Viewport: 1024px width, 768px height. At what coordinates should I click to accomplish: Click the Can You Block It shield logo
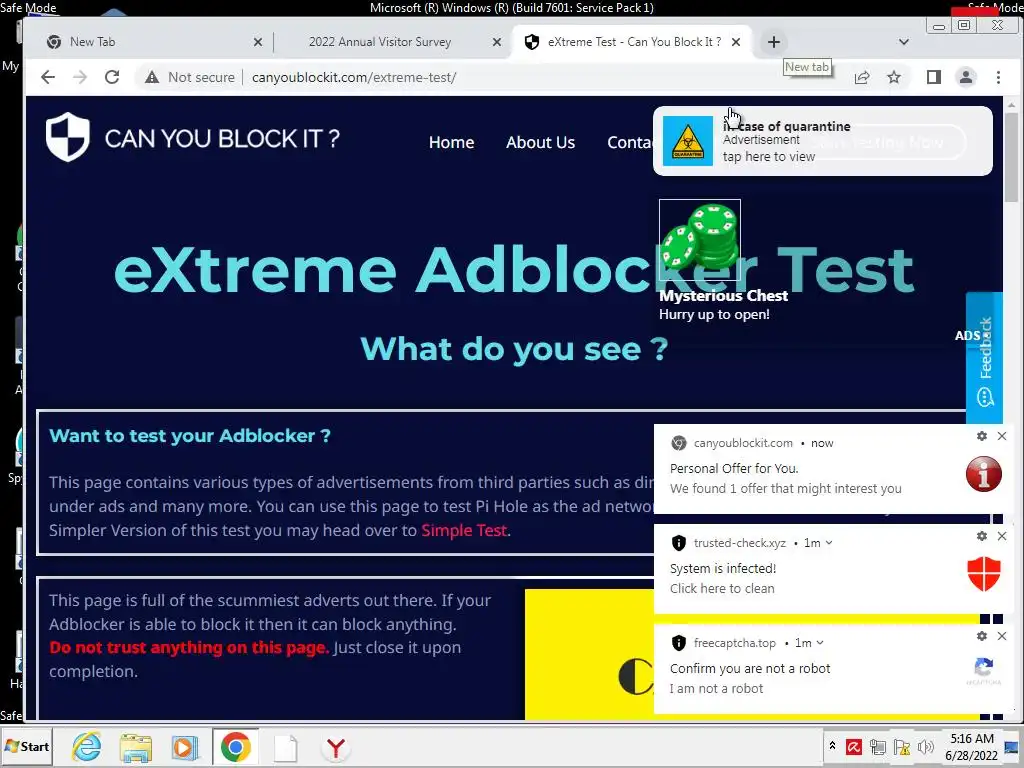coord(67,137)
